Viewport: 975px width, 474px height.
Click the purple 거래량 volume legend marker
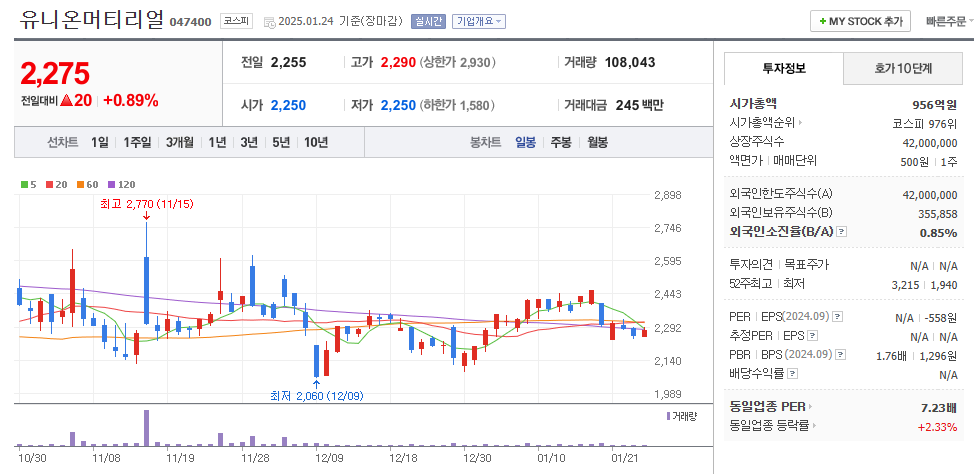click(668, 416)
